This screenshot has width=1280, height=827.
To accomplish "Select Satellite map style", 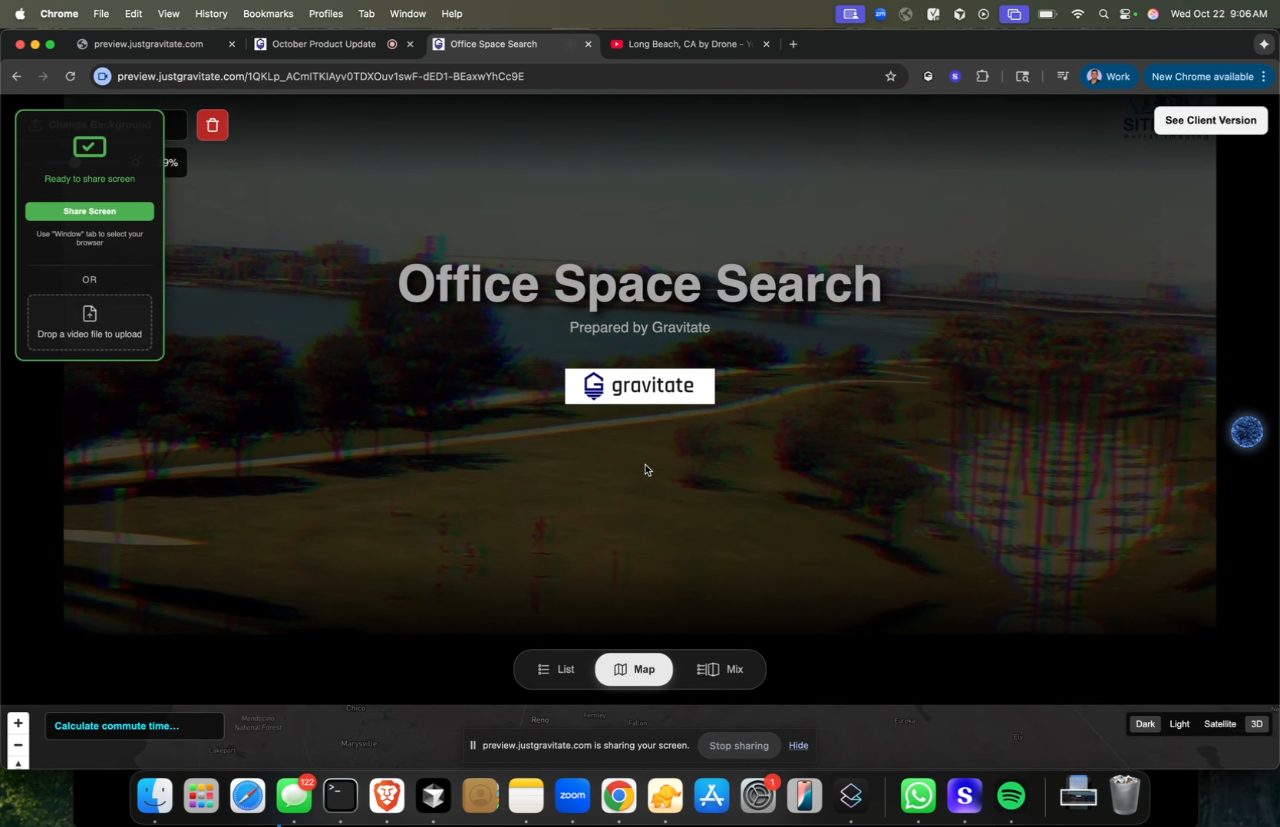I will 1220,724.
